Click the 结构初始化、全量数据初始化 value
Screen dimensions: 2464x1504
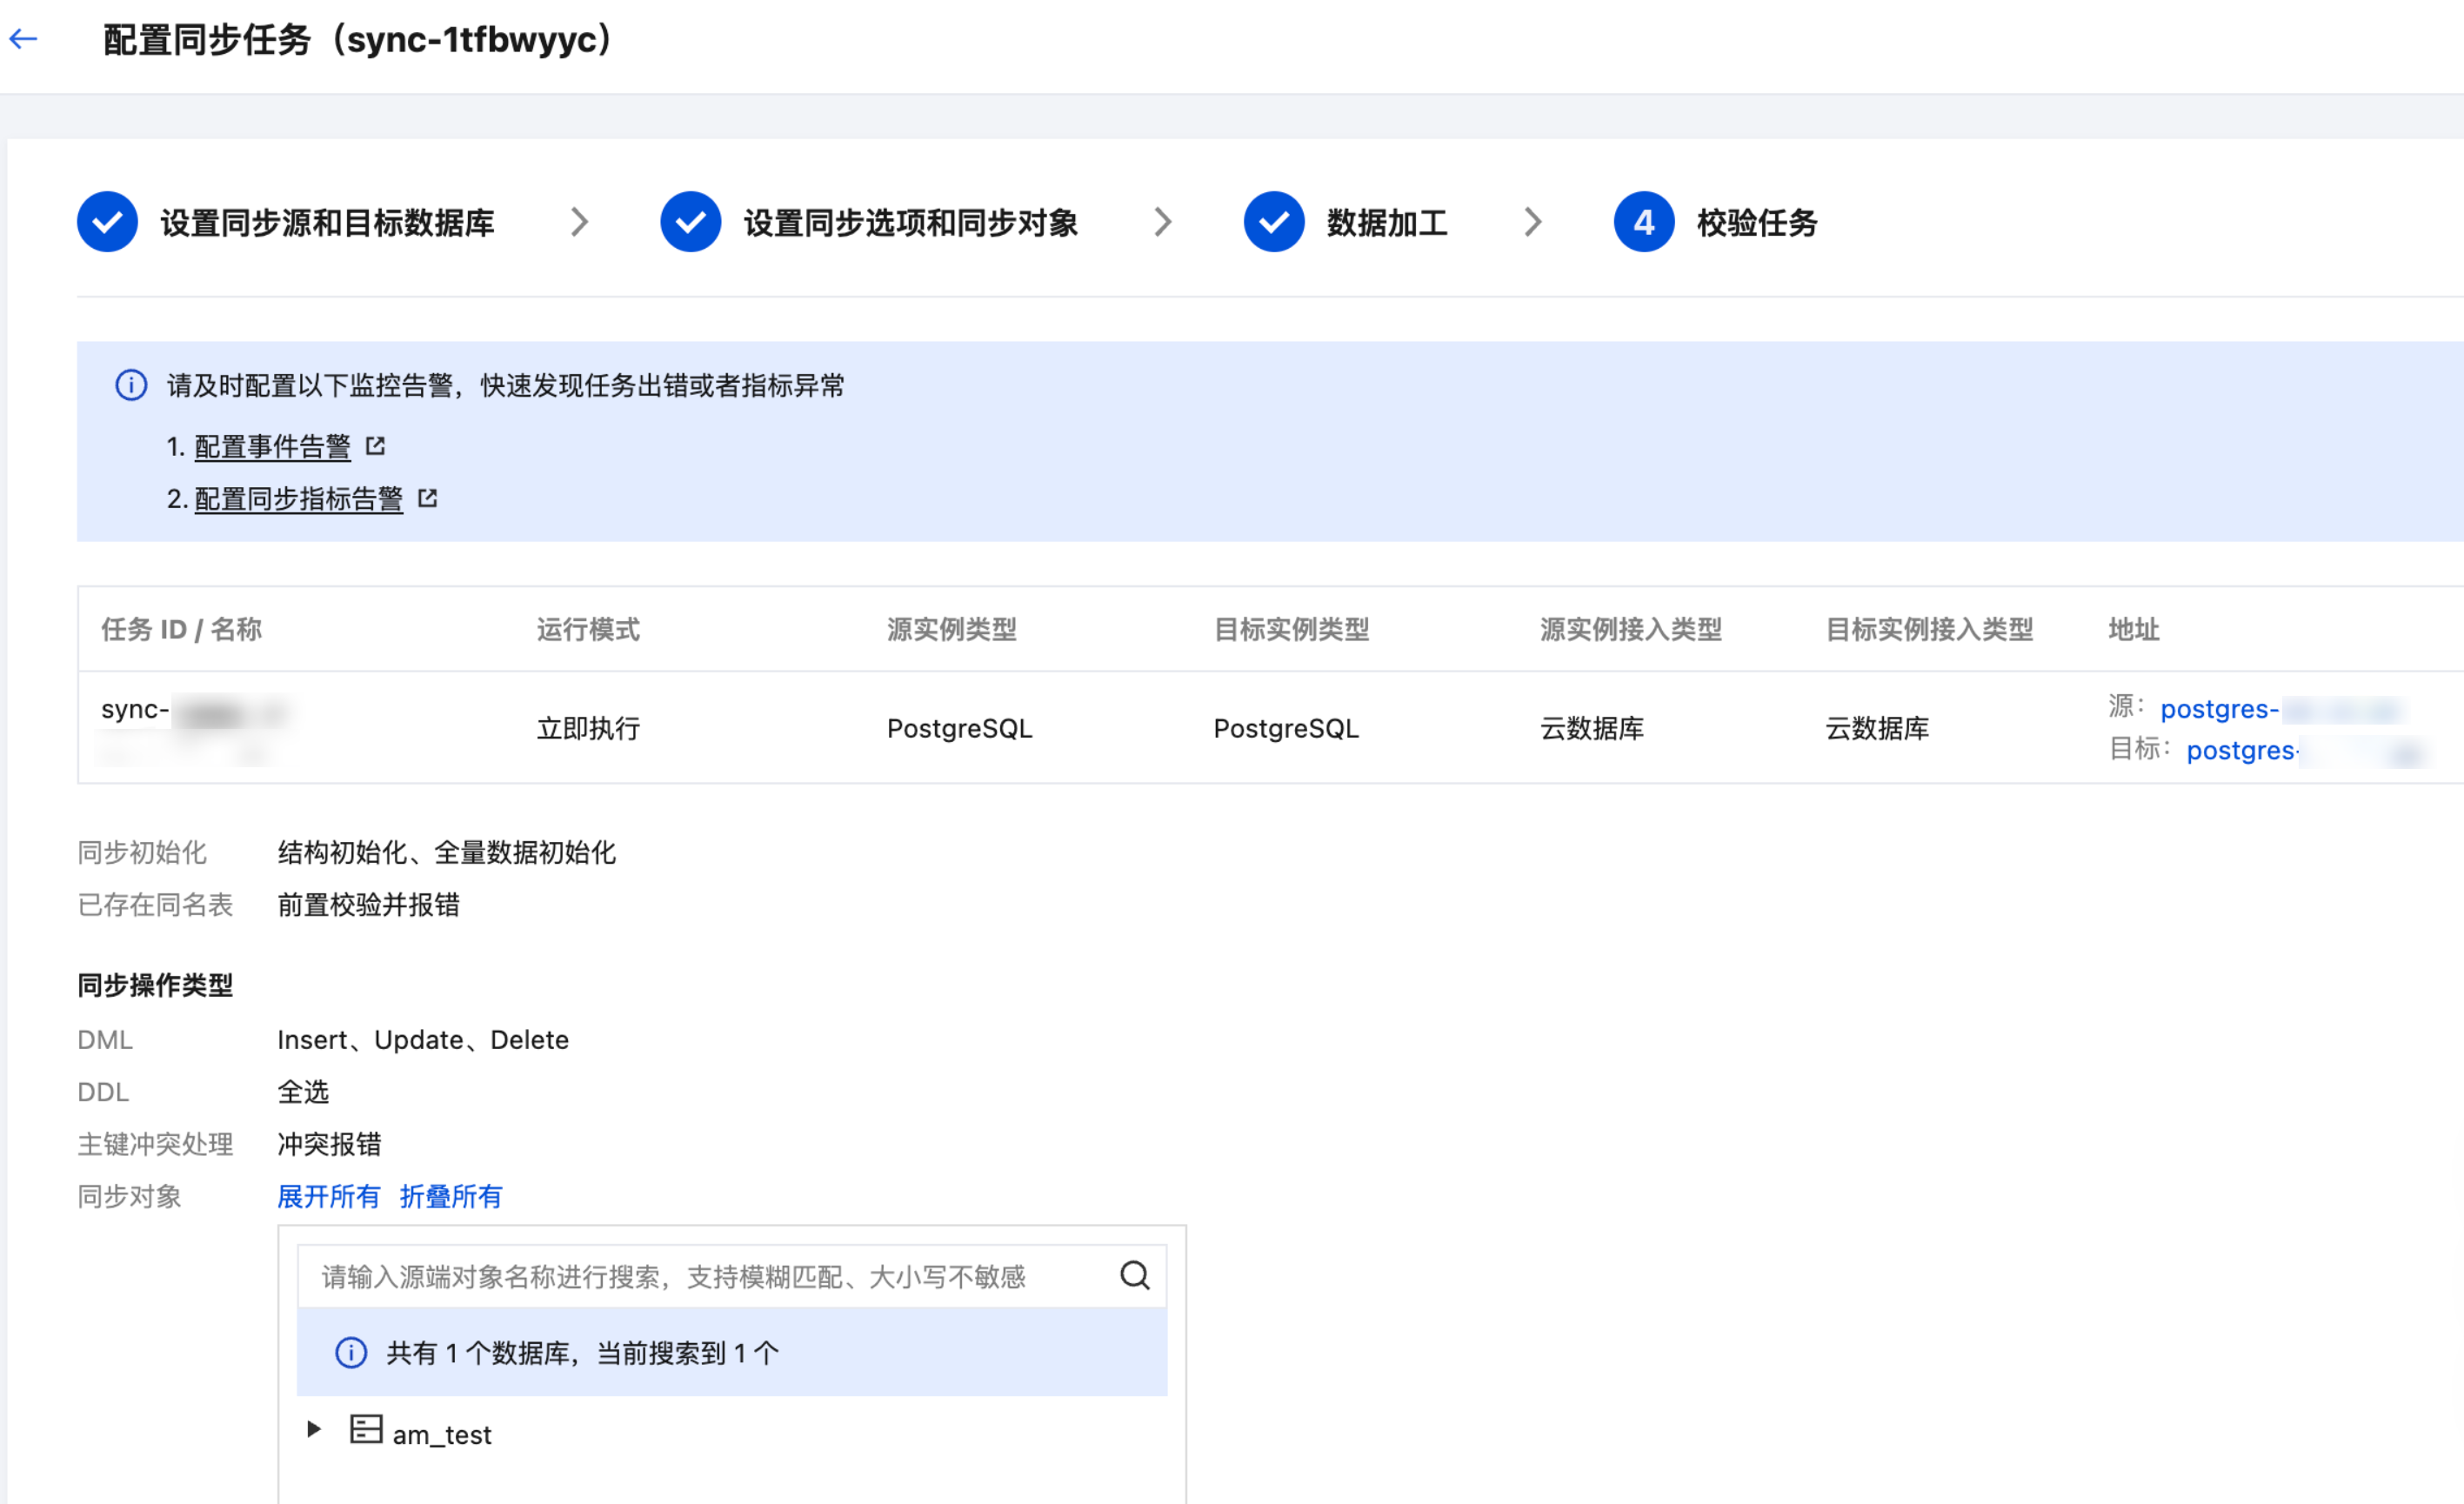point(446,852)
